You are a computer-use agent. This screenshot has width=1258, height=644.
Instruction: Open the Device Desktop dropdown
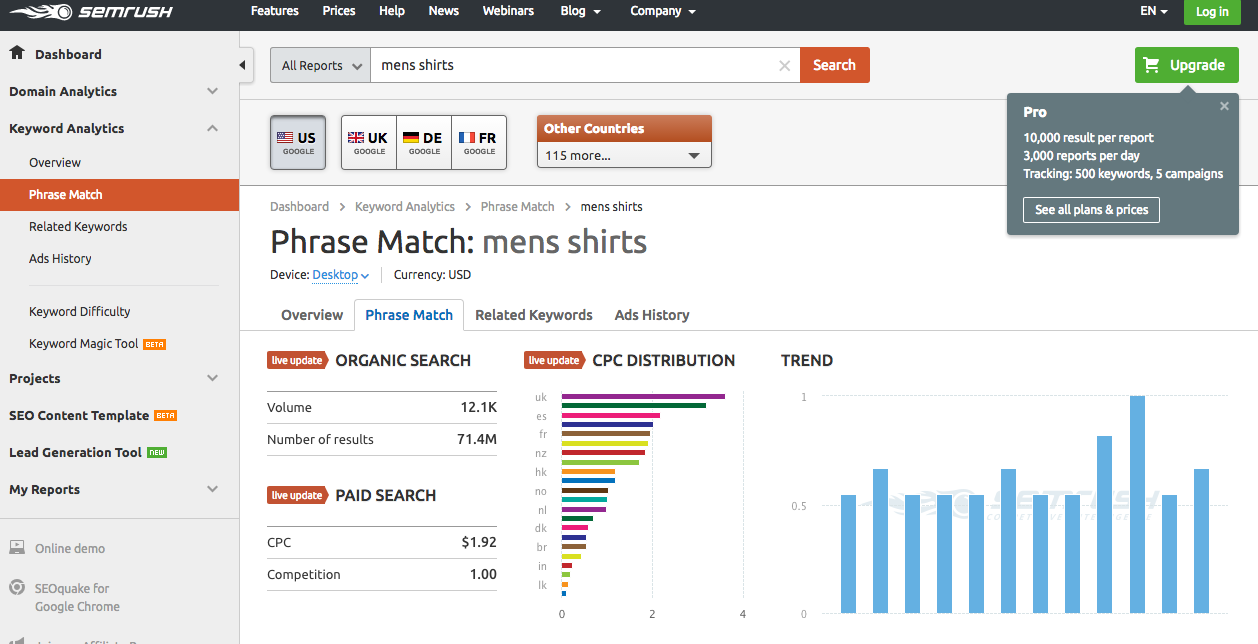341,275
